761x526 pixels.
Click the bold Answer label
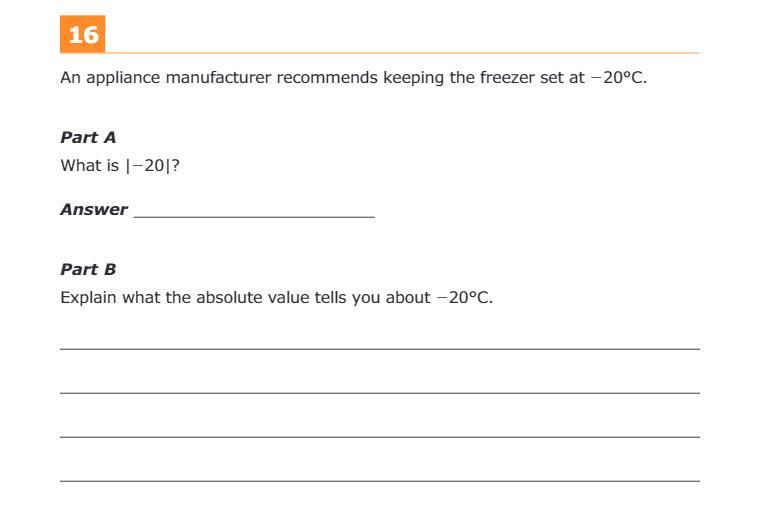pyautogui.click(x=94, y=210)
